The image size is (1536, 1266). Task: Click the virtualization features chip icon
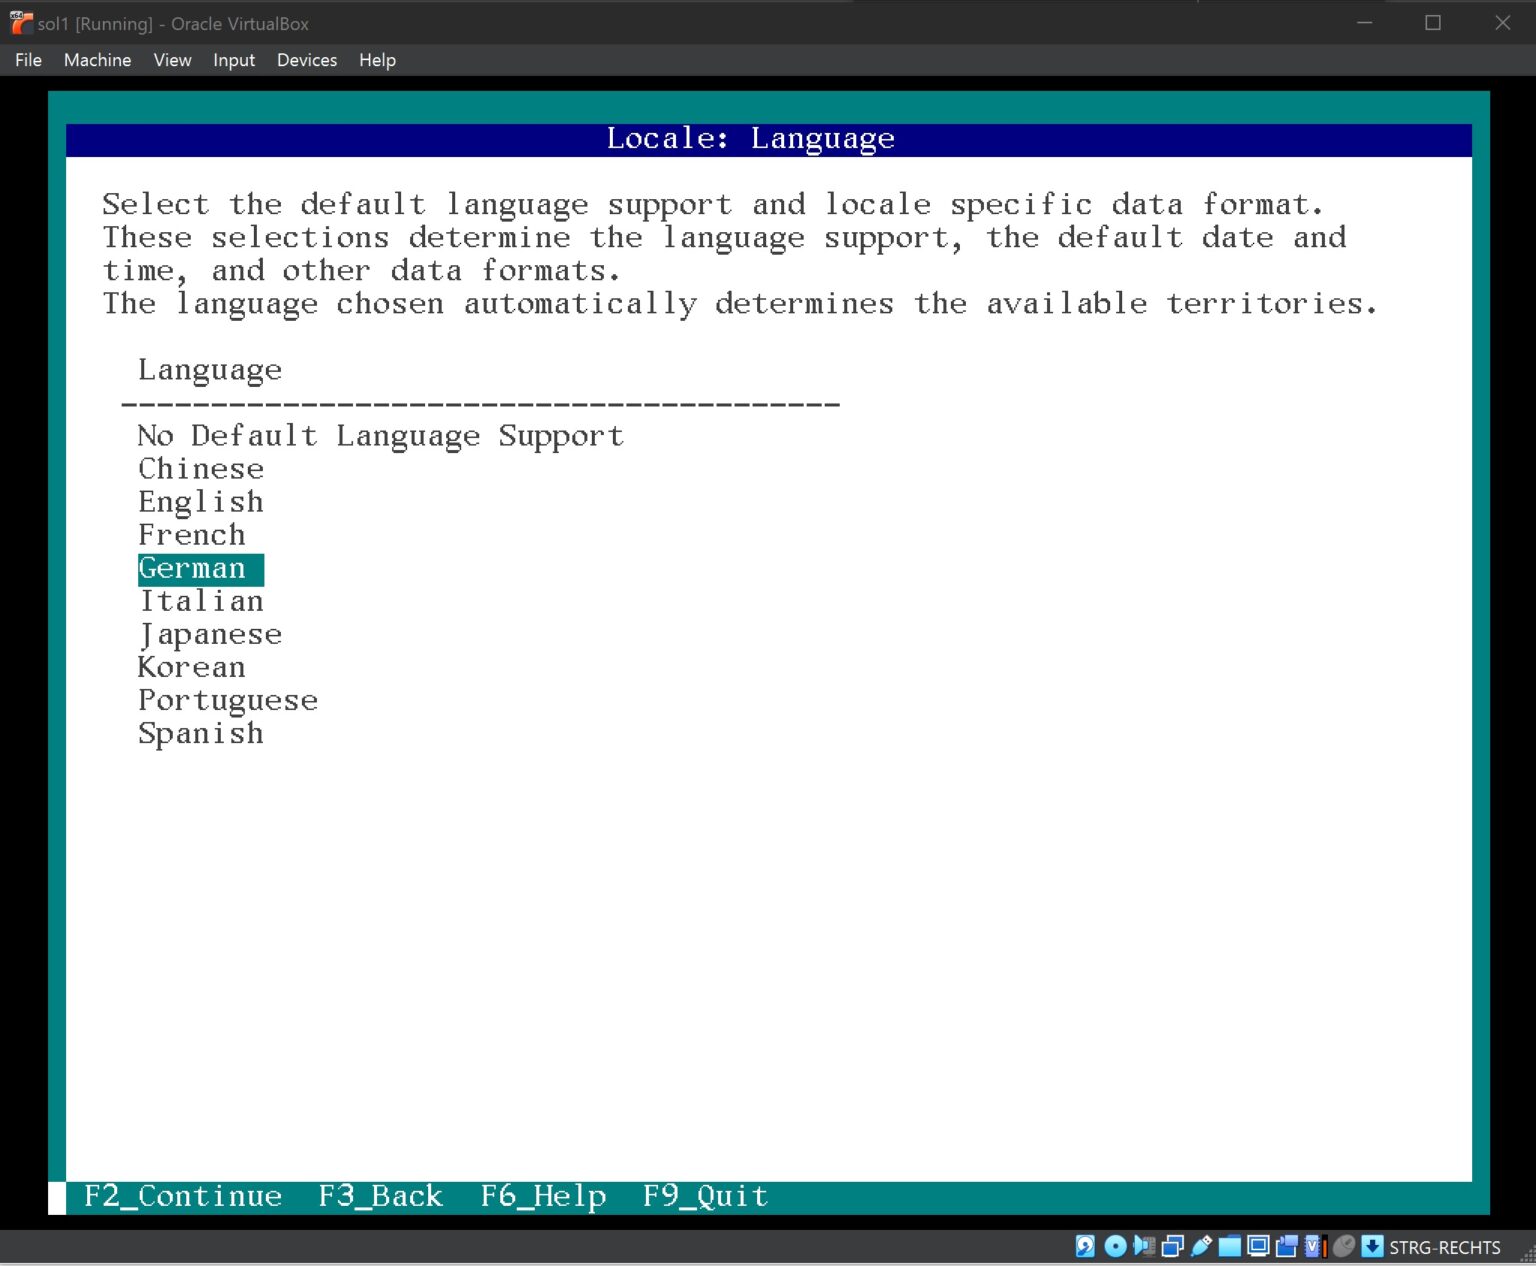[1313, 1246]
